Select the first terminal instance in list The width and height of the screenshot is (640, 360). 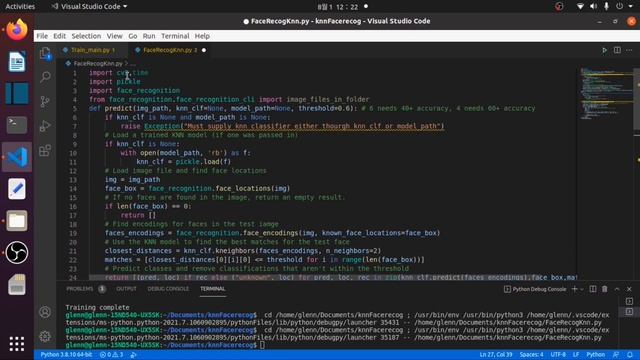[629, 301]
